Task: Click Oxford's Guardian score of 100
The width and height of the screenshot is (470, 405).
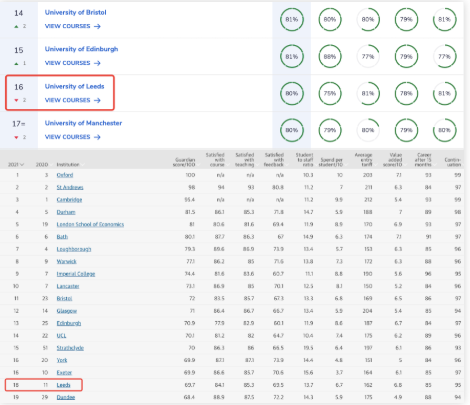Action: (190, 175)
